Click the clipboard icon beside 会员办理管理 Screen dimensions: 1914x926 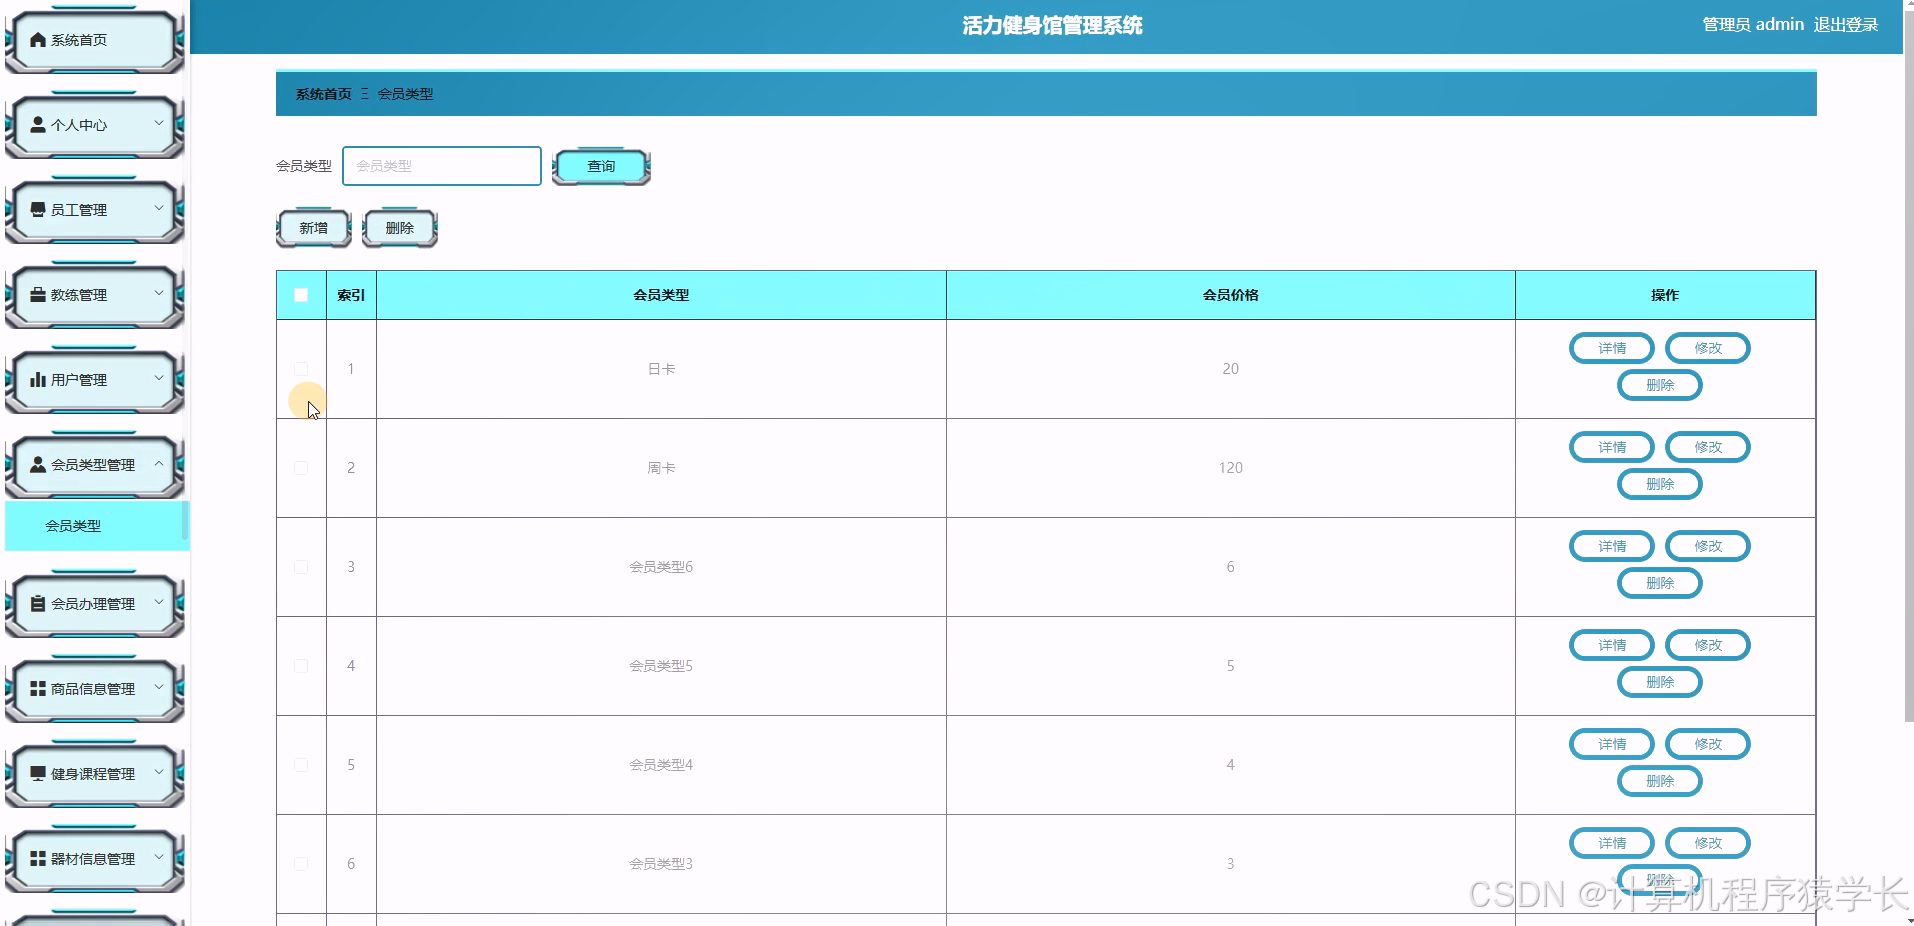[x=38, y=604]
